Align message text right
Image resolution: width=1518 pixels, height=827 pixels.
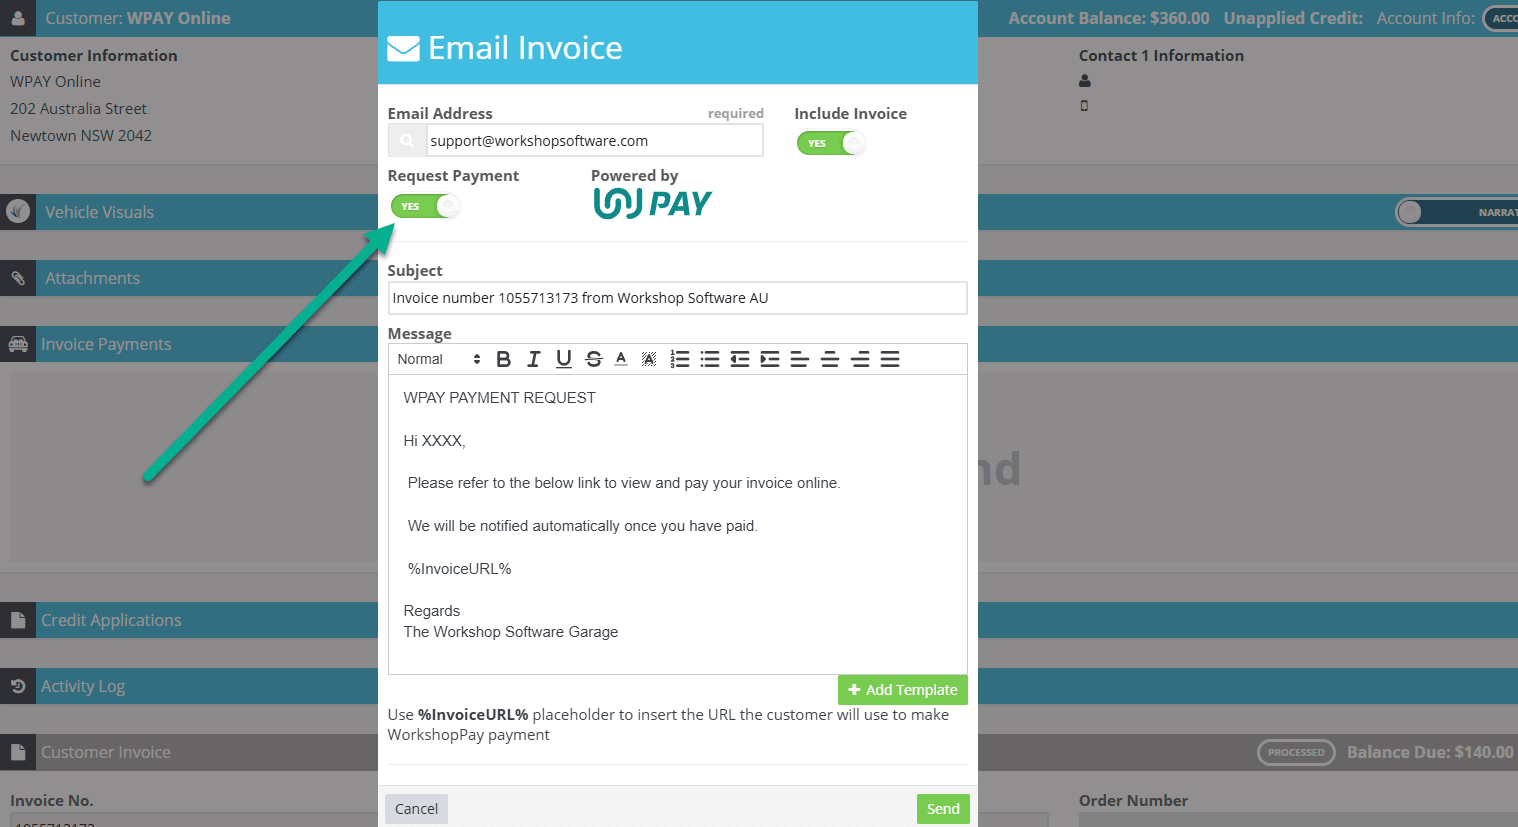[859, 359]
